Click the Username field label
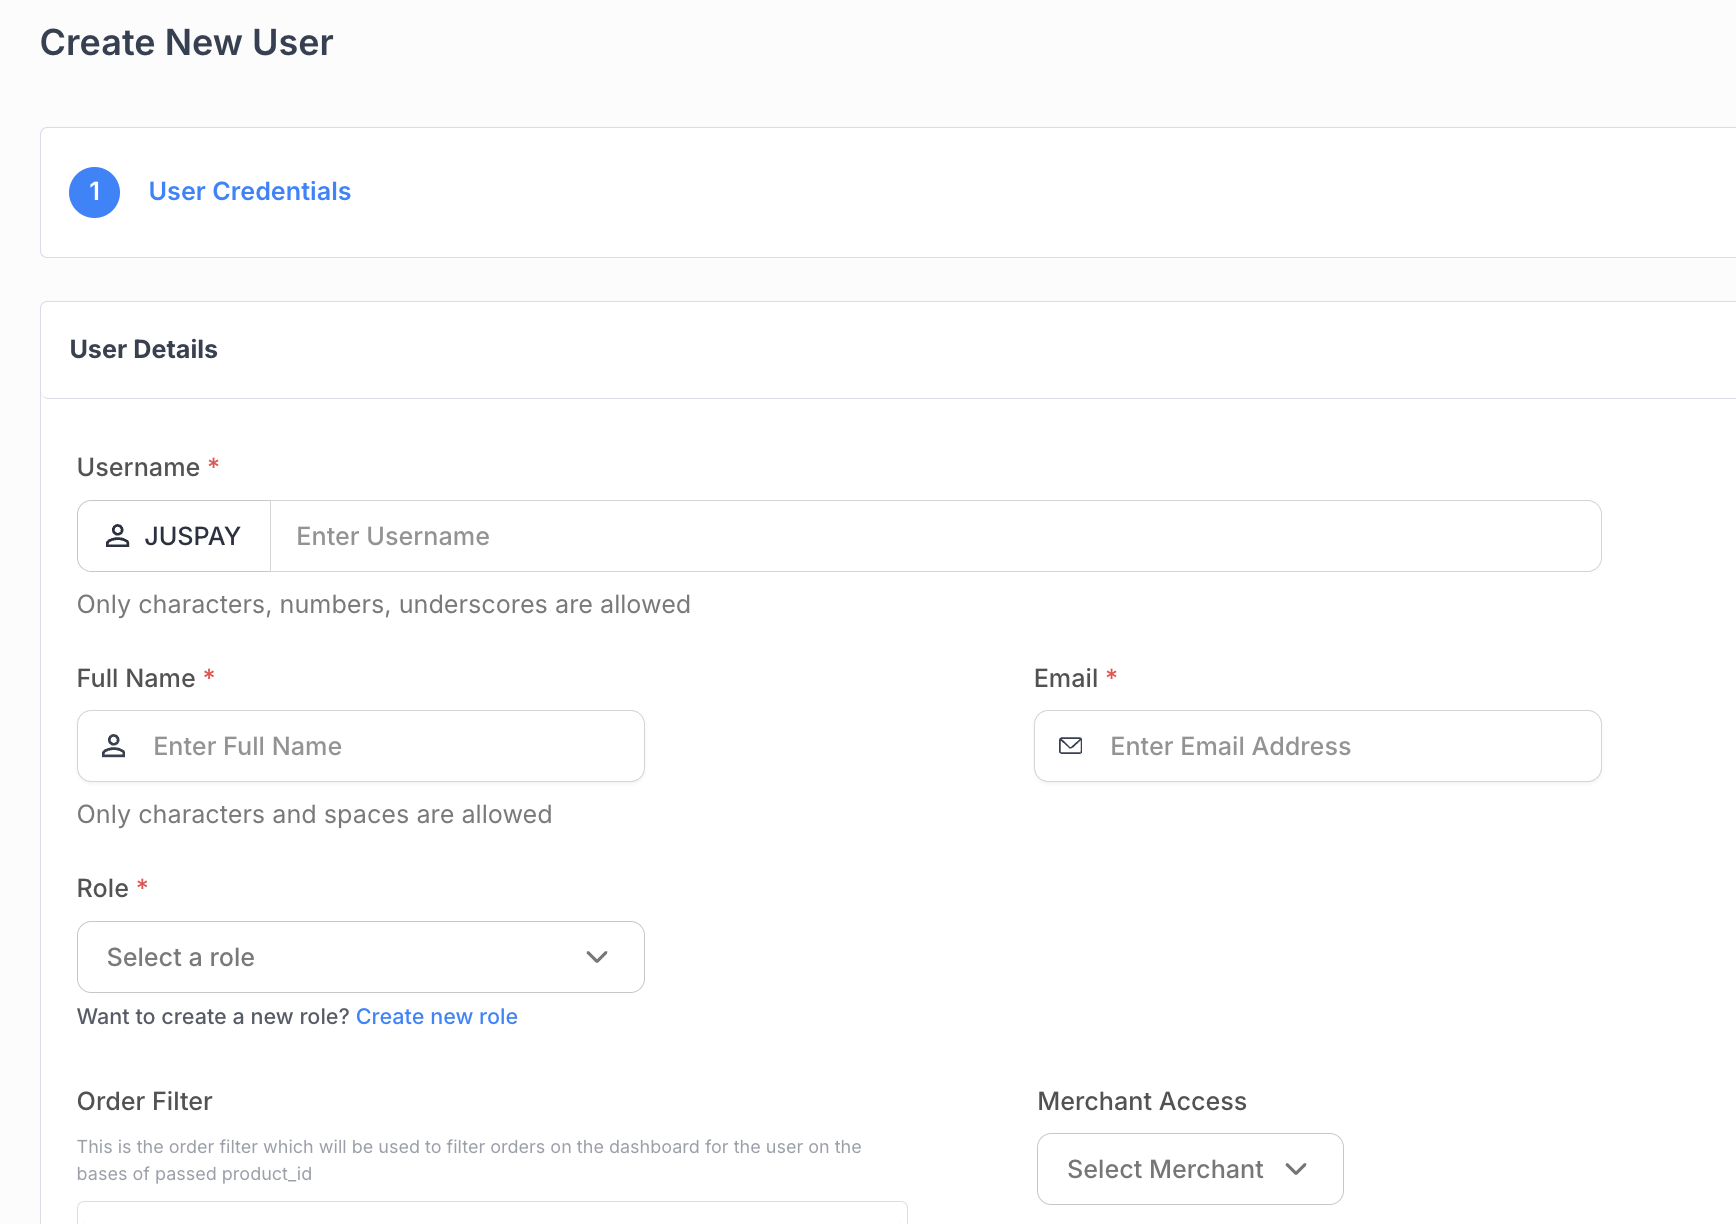The width and height of the screenshot is (1736, 1224). [x=138, y=467]
